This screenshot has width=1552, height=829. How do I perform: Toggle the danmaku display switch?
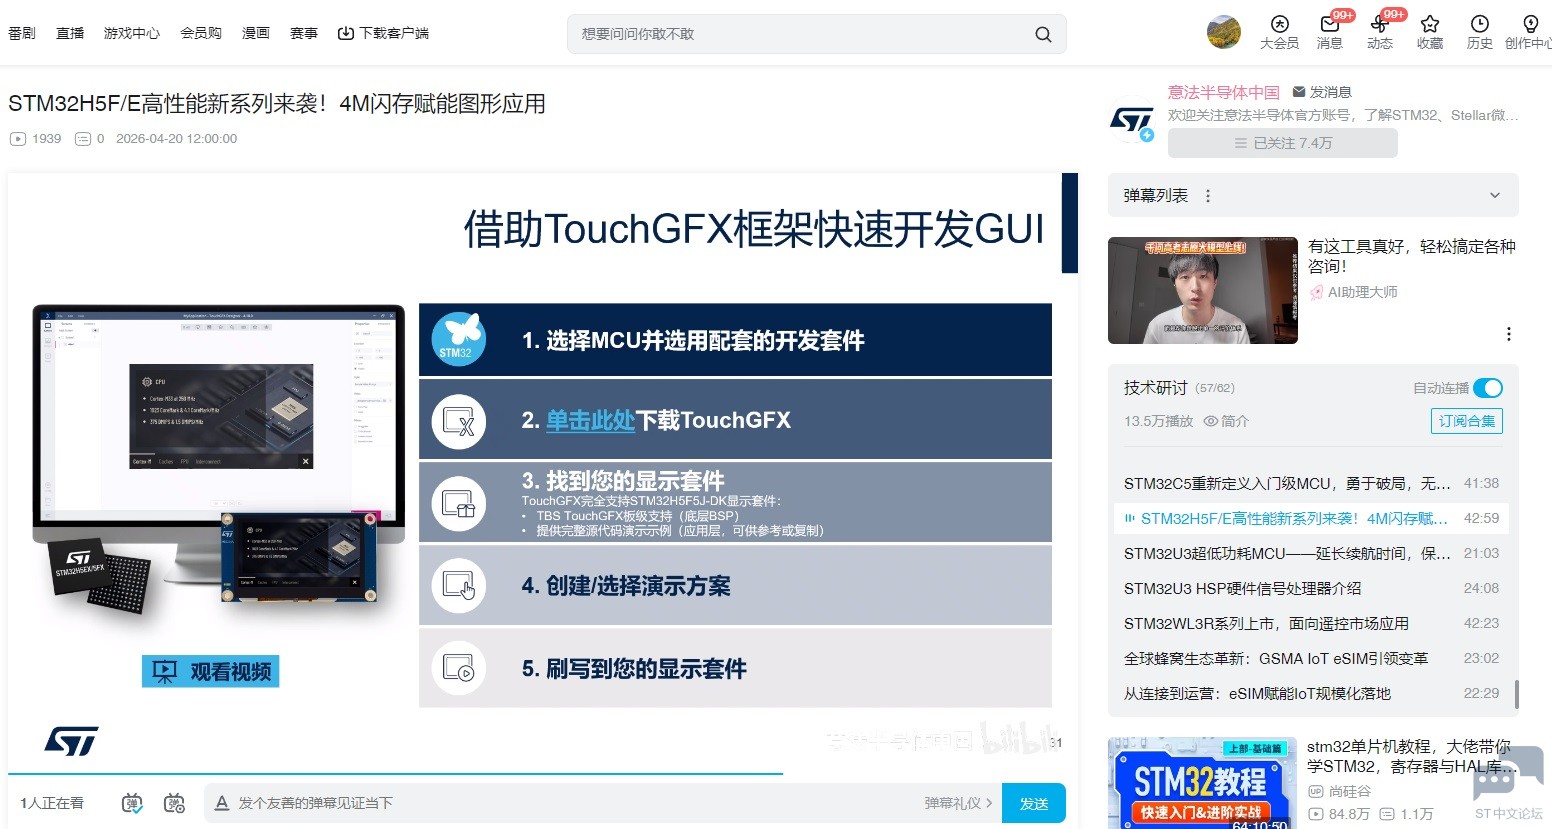coord(132,803)
